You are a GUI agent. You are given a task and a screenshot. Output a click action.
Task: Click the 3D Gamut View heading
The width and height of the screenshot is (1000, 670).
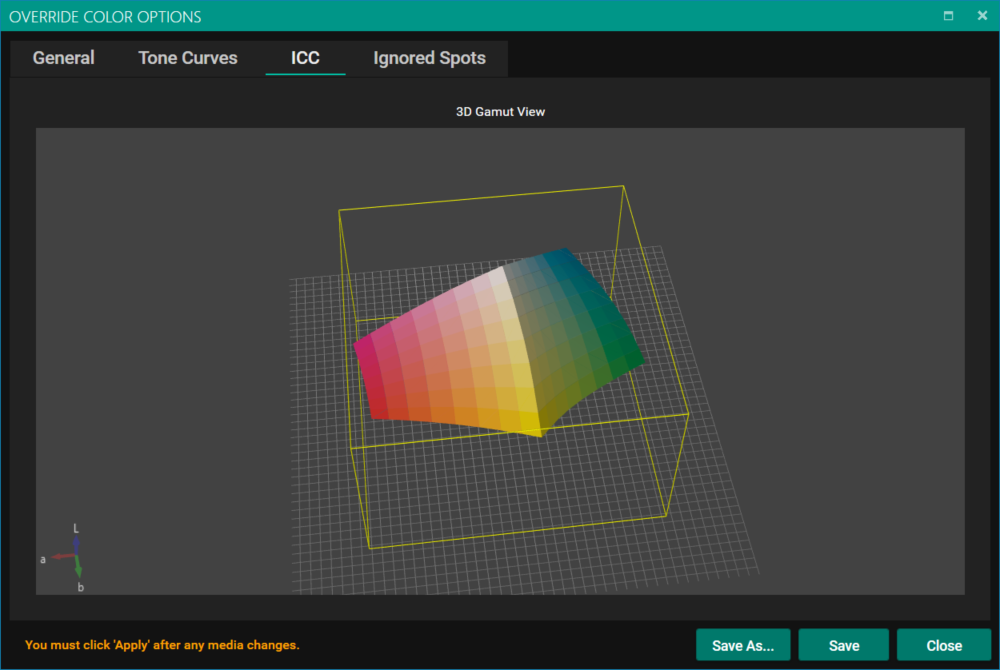[500, 112]
